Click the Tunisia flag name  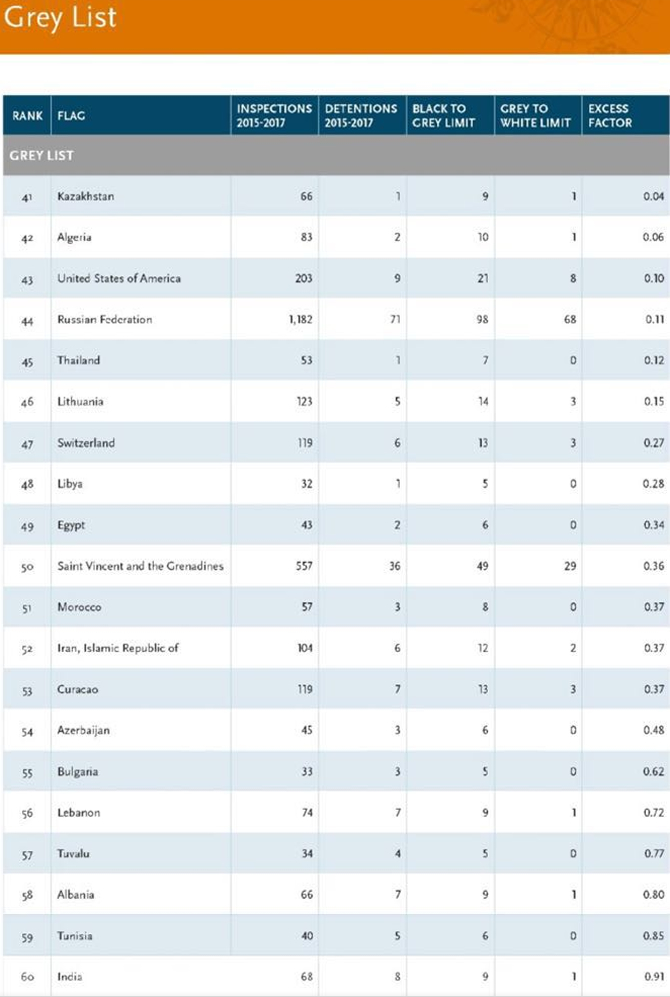tap(76, 936)
